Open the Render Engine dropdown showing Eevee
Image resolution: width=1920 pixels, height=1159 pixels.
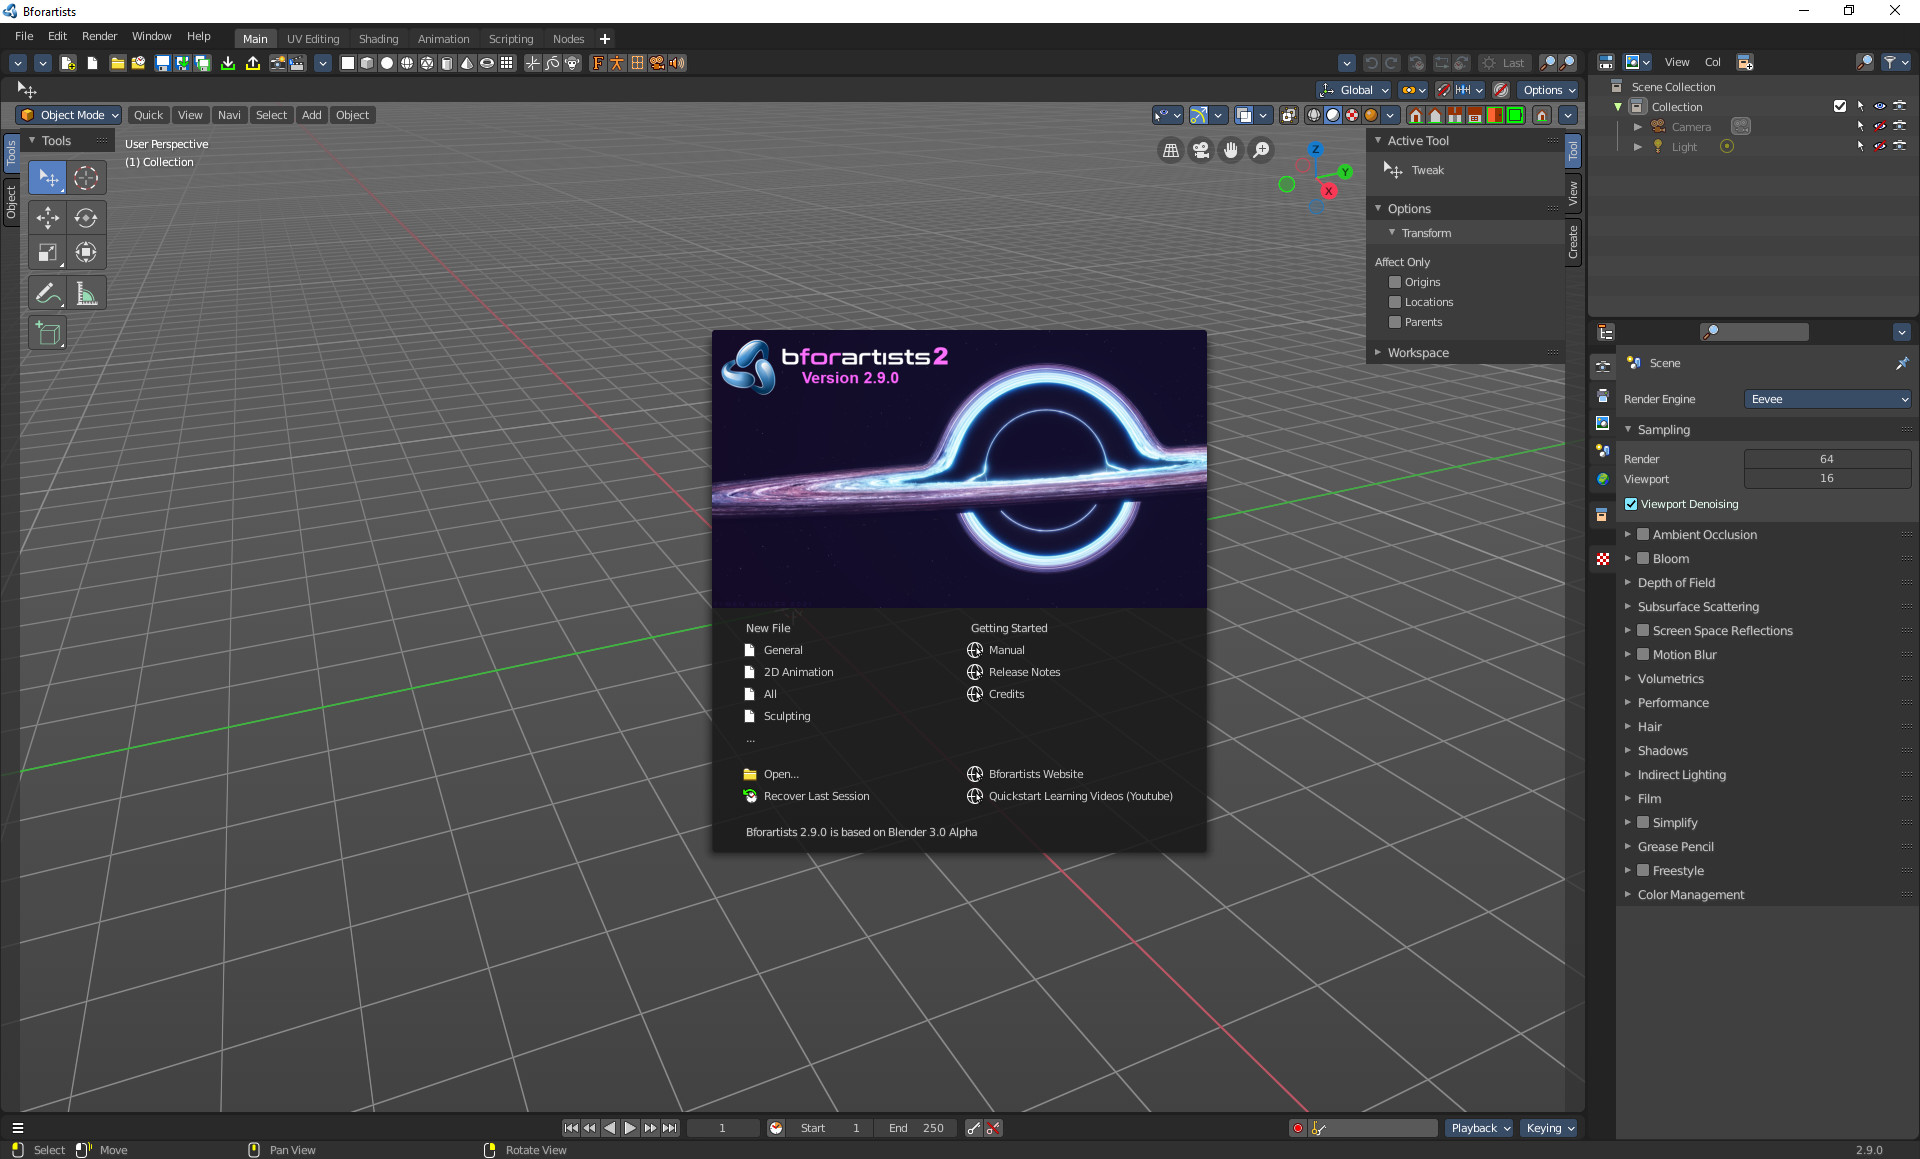pos(1827,399)
